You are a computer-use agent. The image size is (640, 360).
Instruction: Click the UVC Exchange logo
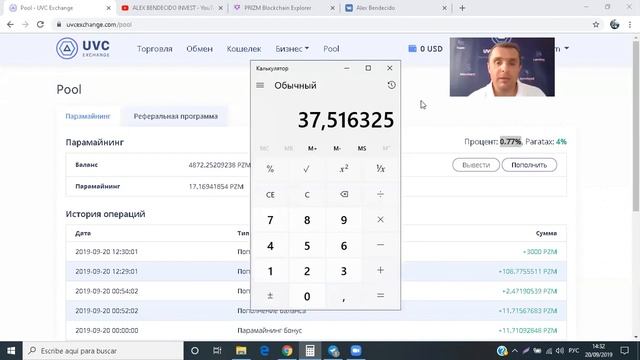pos(83,48)
